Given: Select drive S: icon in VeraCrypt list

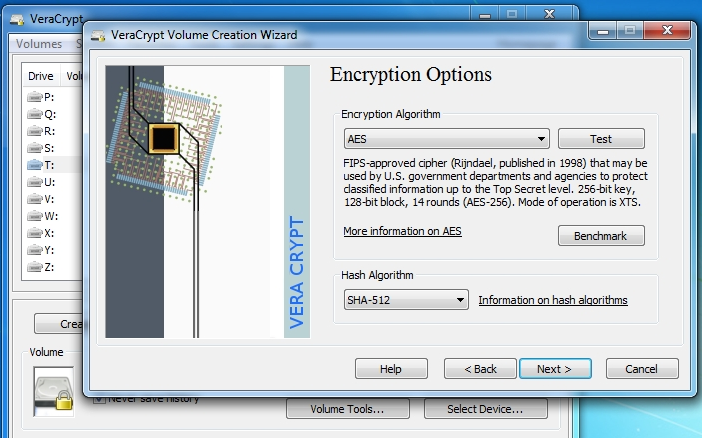Looking at the screenshot, I should click(34, 148).
